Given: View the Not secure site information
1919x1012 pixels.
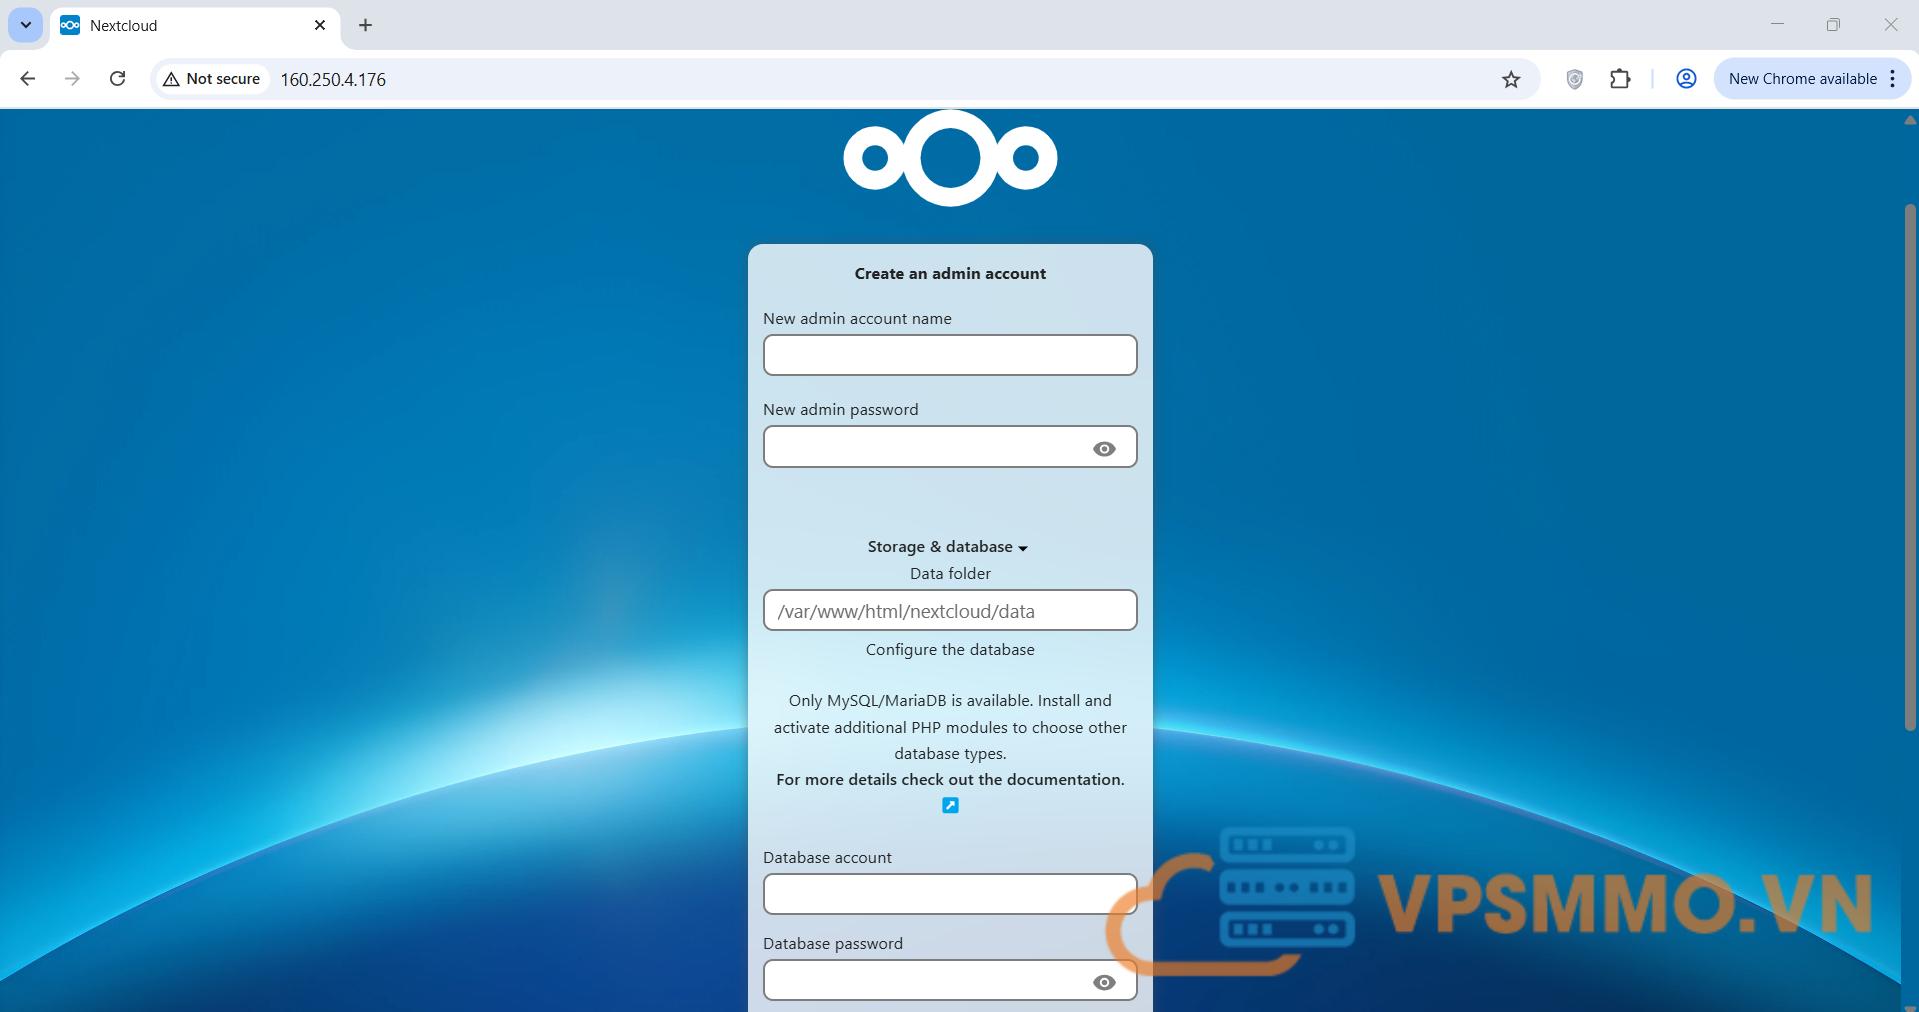Looking at the screenshot, I should [x=212, y=79].
